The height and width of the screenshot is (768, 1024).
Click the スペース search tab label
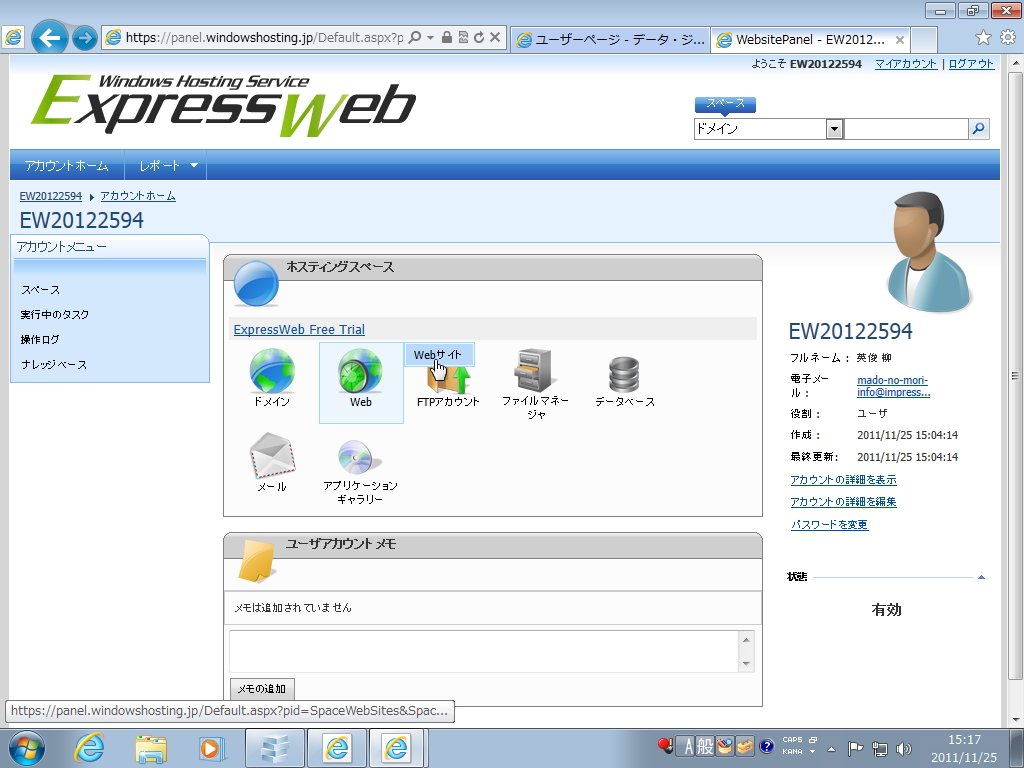point(725,104)
